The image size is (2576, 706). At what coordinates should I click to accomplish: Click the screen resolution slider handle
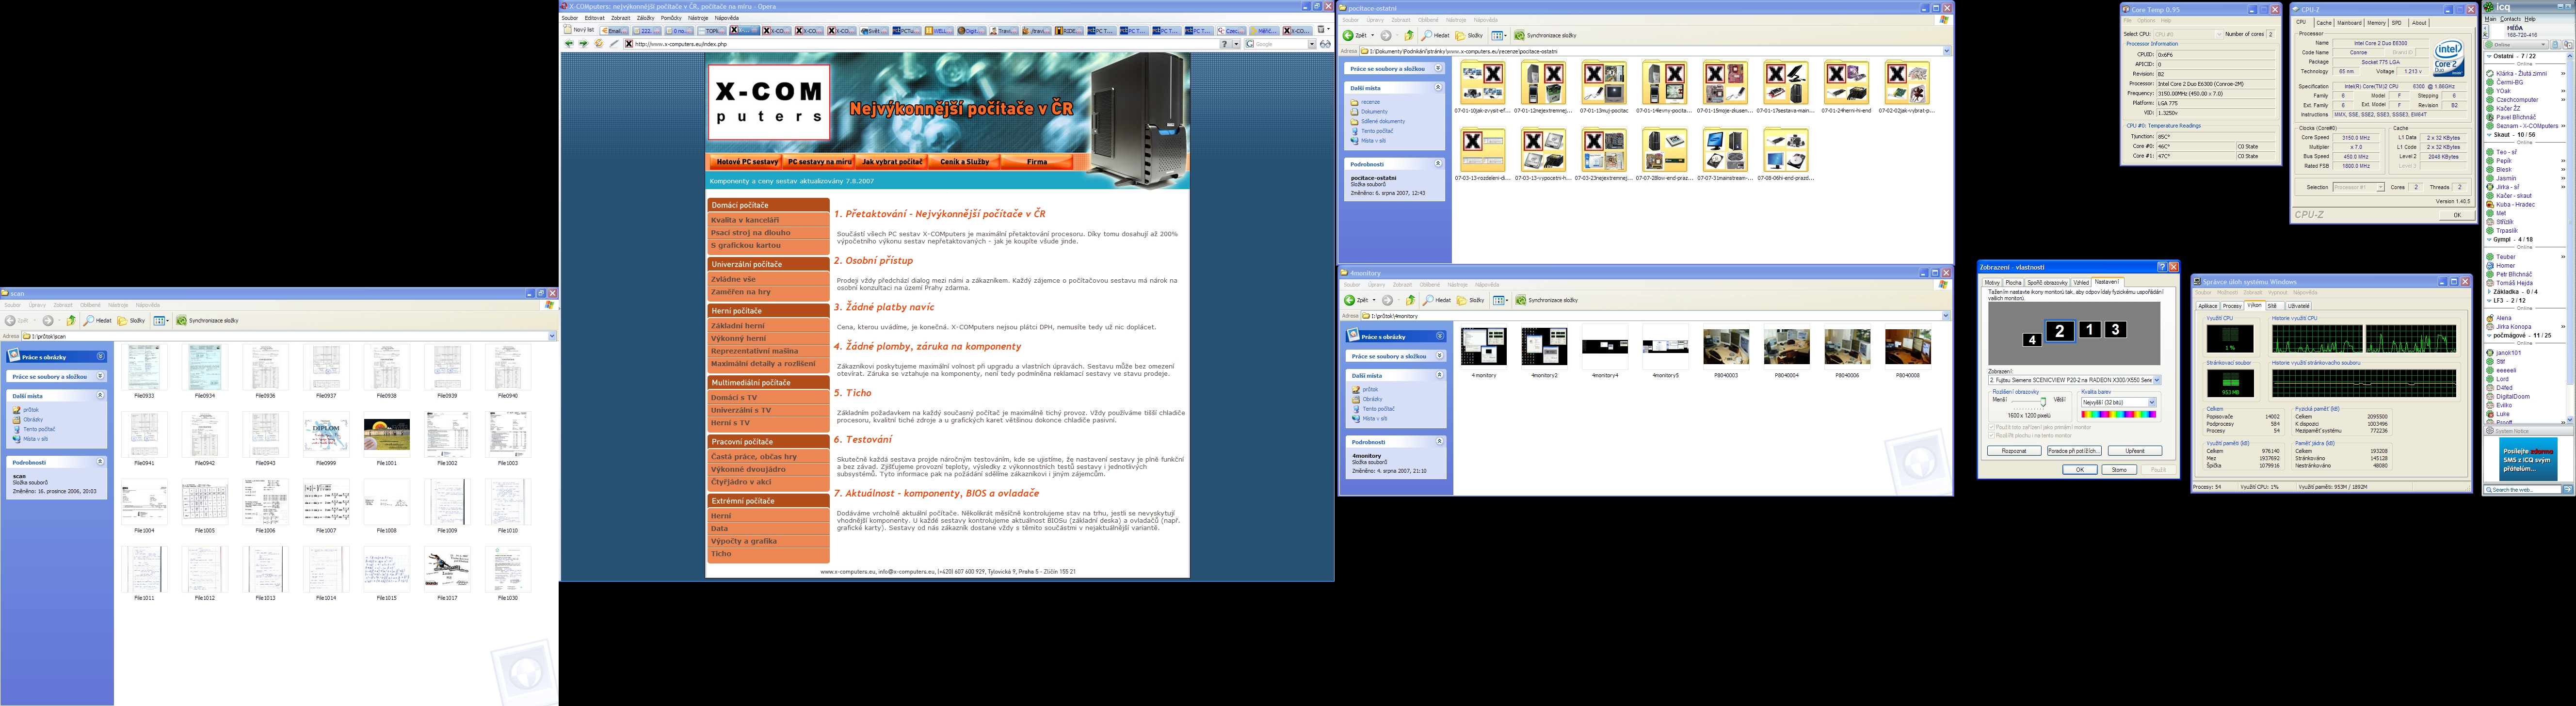2043,402
